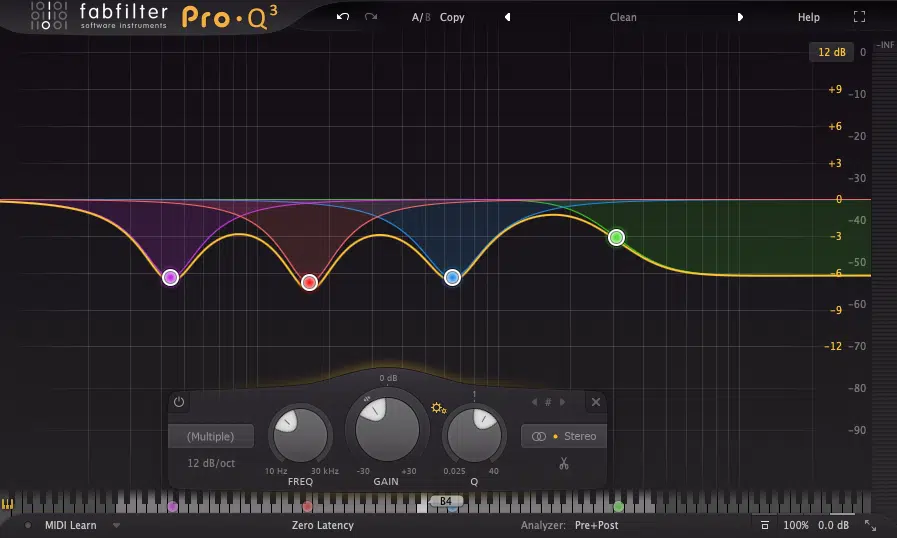This screenshot has width=897, height=538.
Task: Click the FREQ knob
Action: [x=300, y=435]
